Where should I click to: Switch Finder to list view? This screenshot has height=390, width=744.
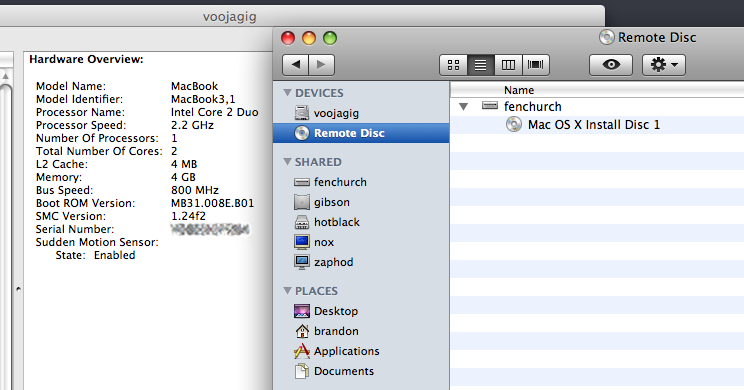pos(481,65)
